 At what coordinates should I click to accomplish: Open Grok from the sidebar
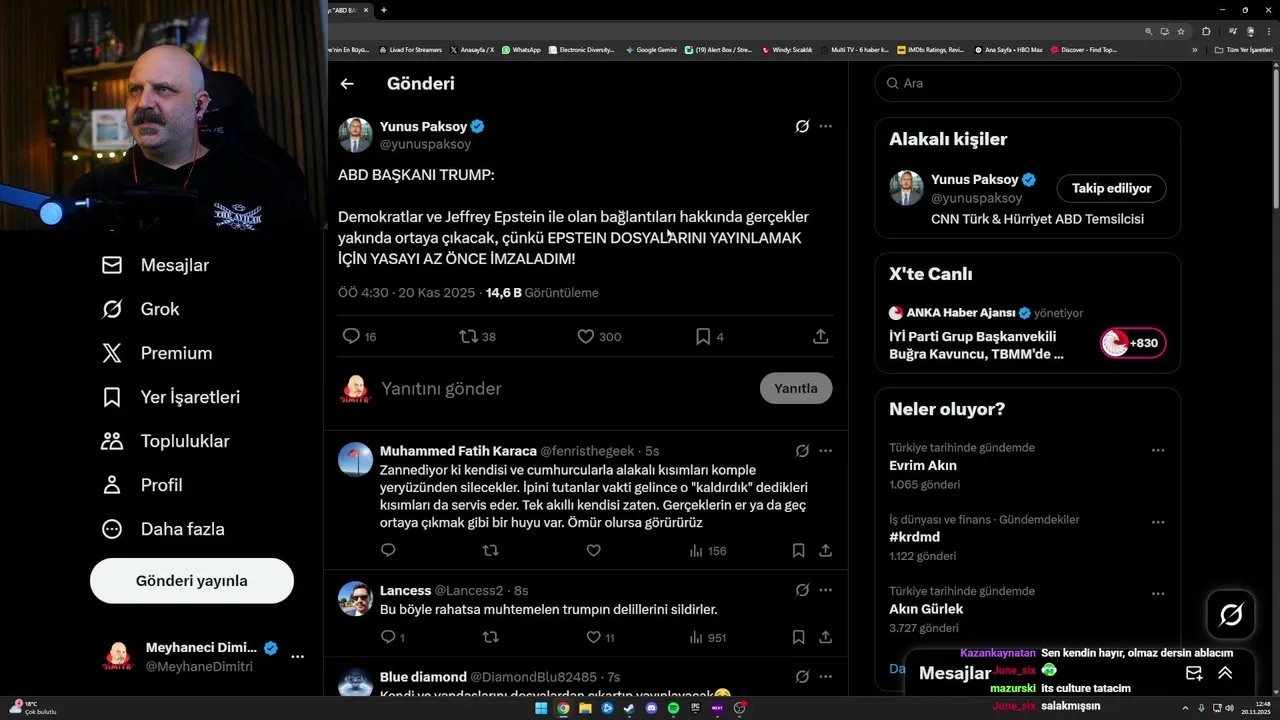click(141, 309)
